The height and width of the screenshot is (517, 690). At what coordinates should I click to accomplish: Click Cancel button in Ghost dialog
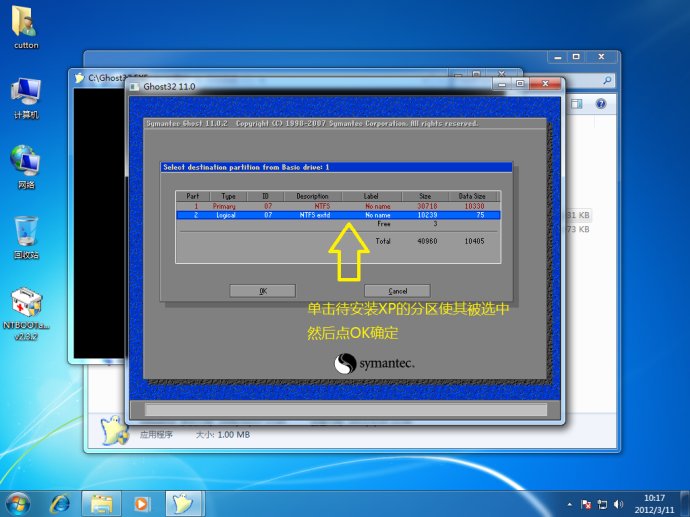[x=397, y=291]
